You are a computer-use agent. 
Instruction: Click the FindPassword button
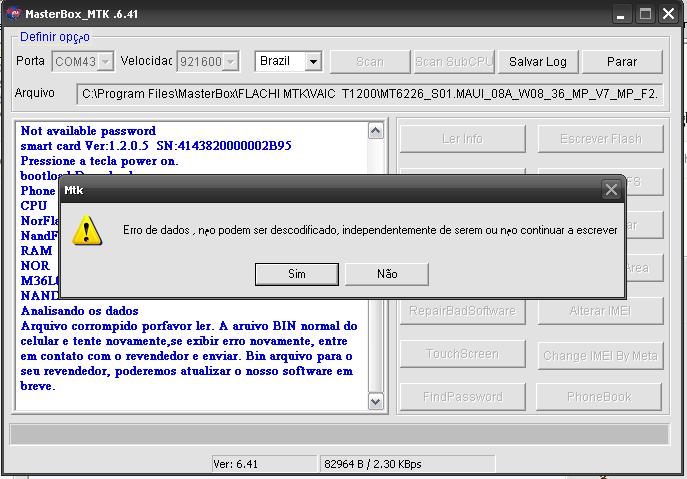click(x=462, y=397)
